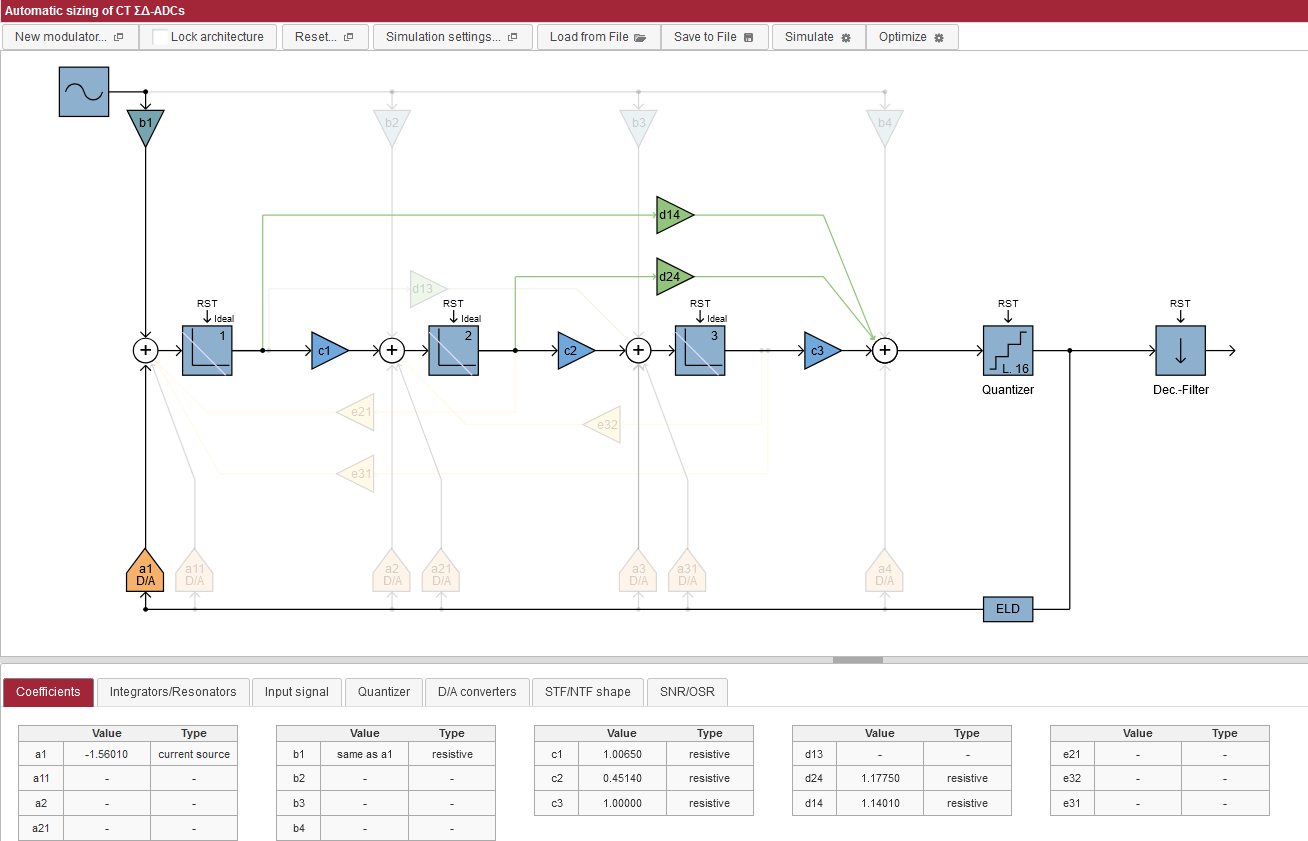
Task: Click the d24 value 1.17750
Action: [x=880, y=779]
